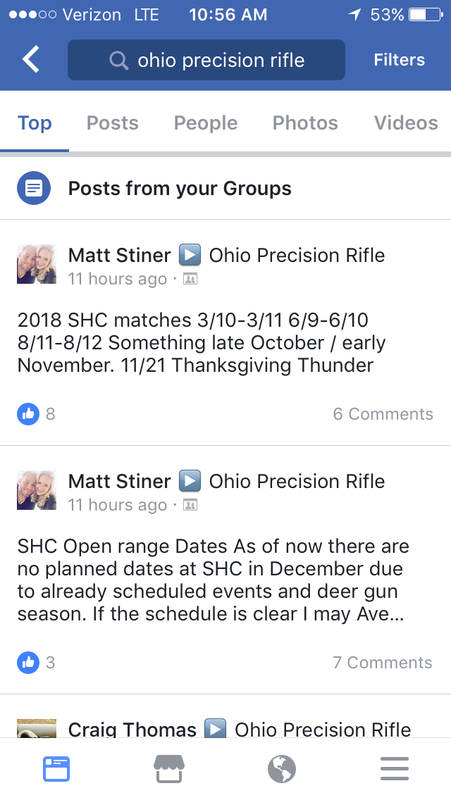Click the ohio precision rifle search field
The image size is (451, 800).
click(206, 60)
